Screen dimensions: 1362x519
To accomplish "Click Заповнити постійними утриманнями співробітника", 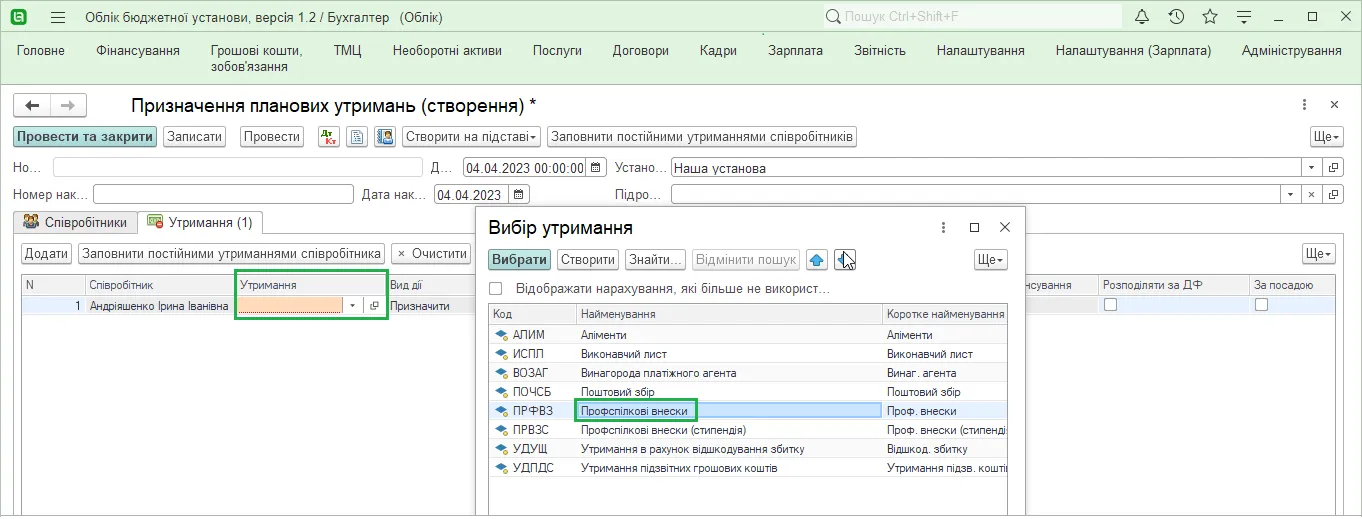I will point(233,254).
